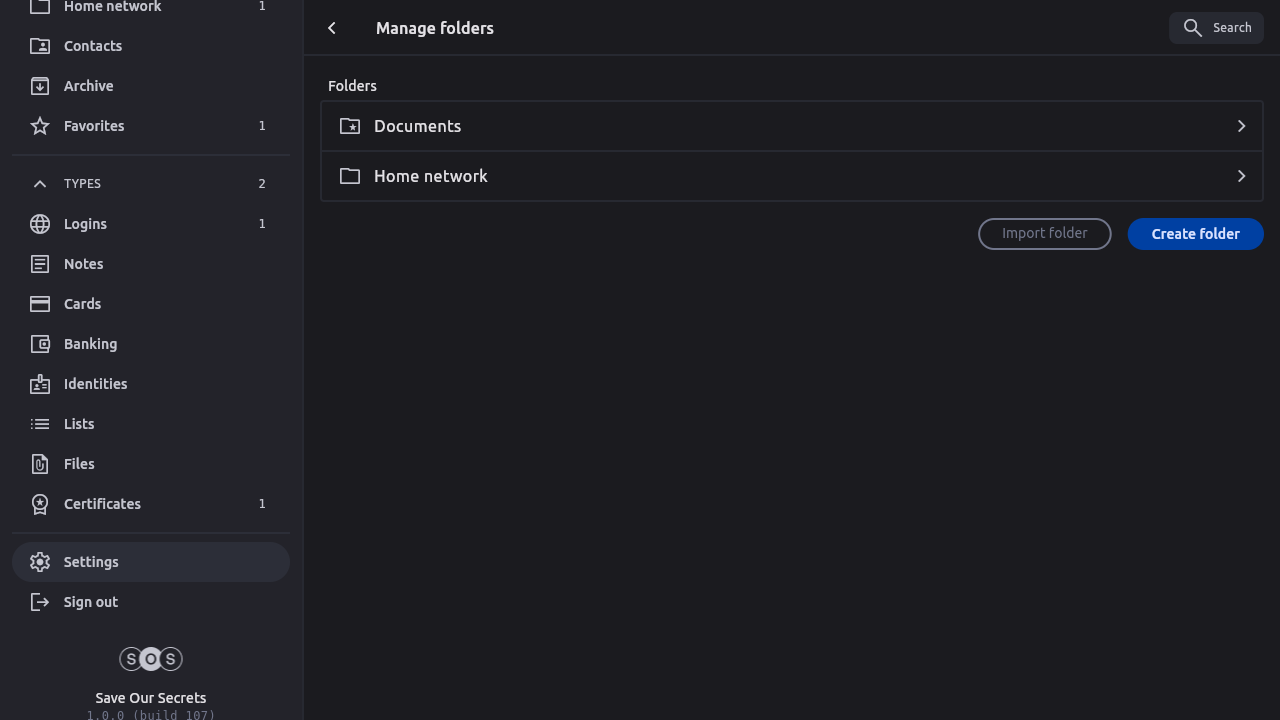
Task: Click the Archive box icon
Action: coord(40,86)
